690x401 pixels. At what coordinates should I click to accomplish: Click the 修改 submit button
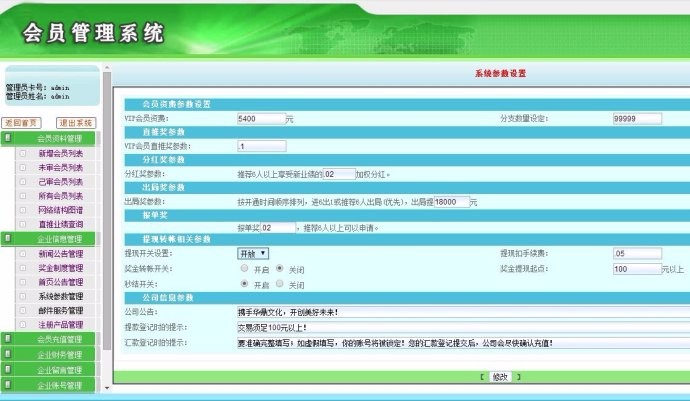click(x=500, y=377)
